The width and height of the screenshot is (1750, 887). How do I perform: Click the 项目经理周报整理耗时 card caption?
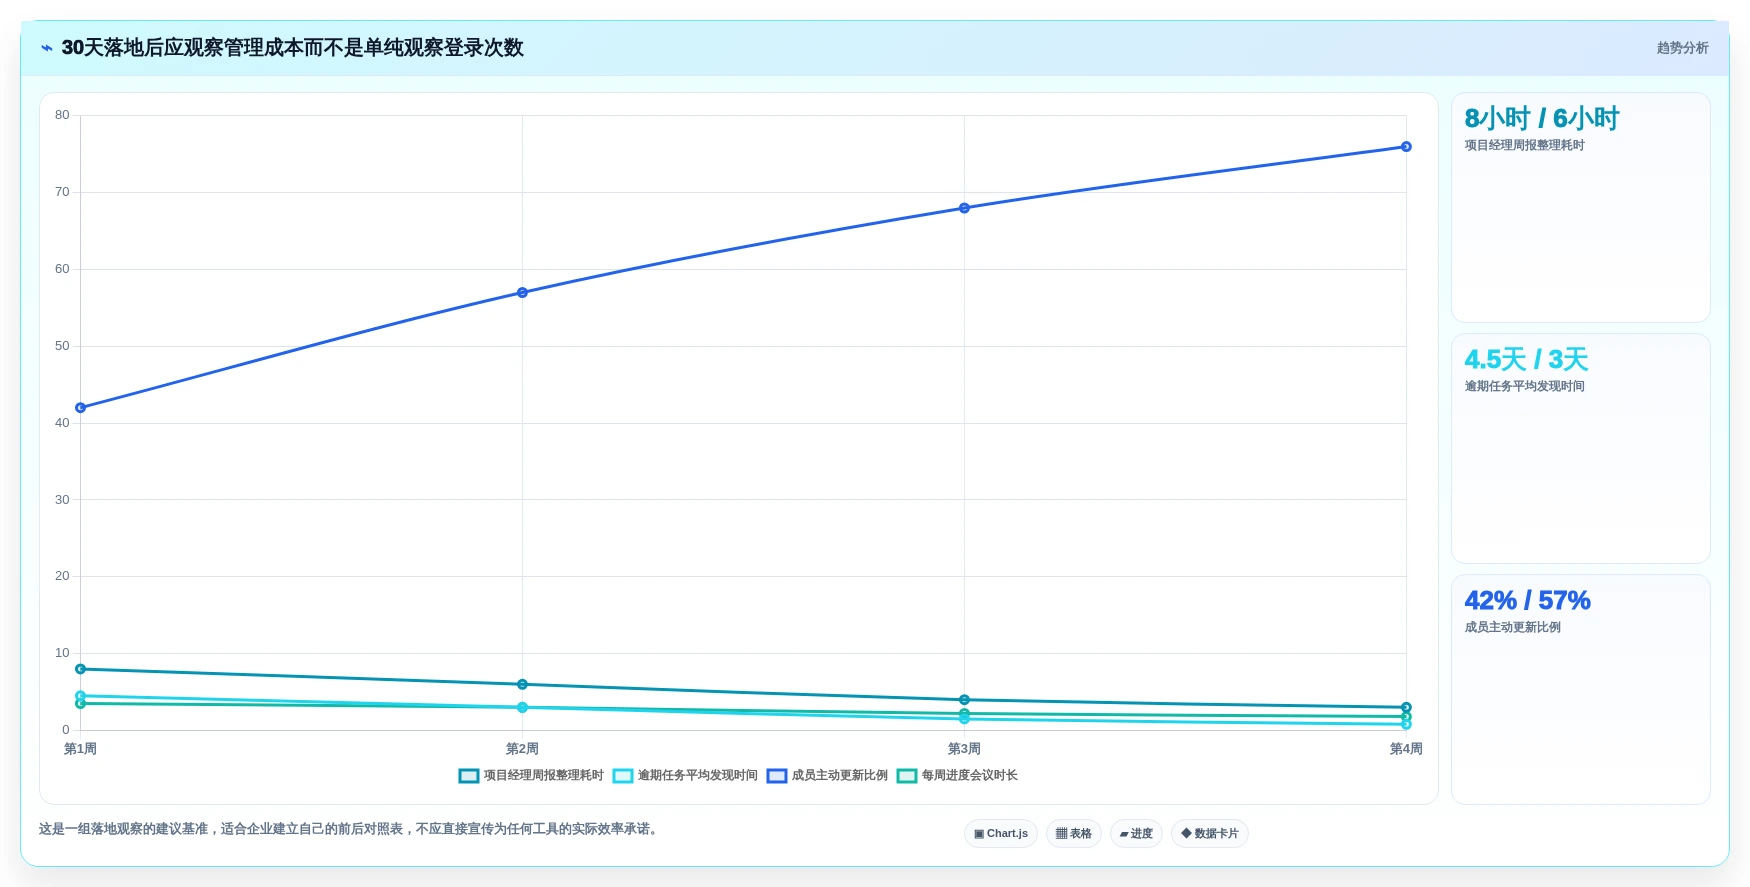tap(1524, 145)
